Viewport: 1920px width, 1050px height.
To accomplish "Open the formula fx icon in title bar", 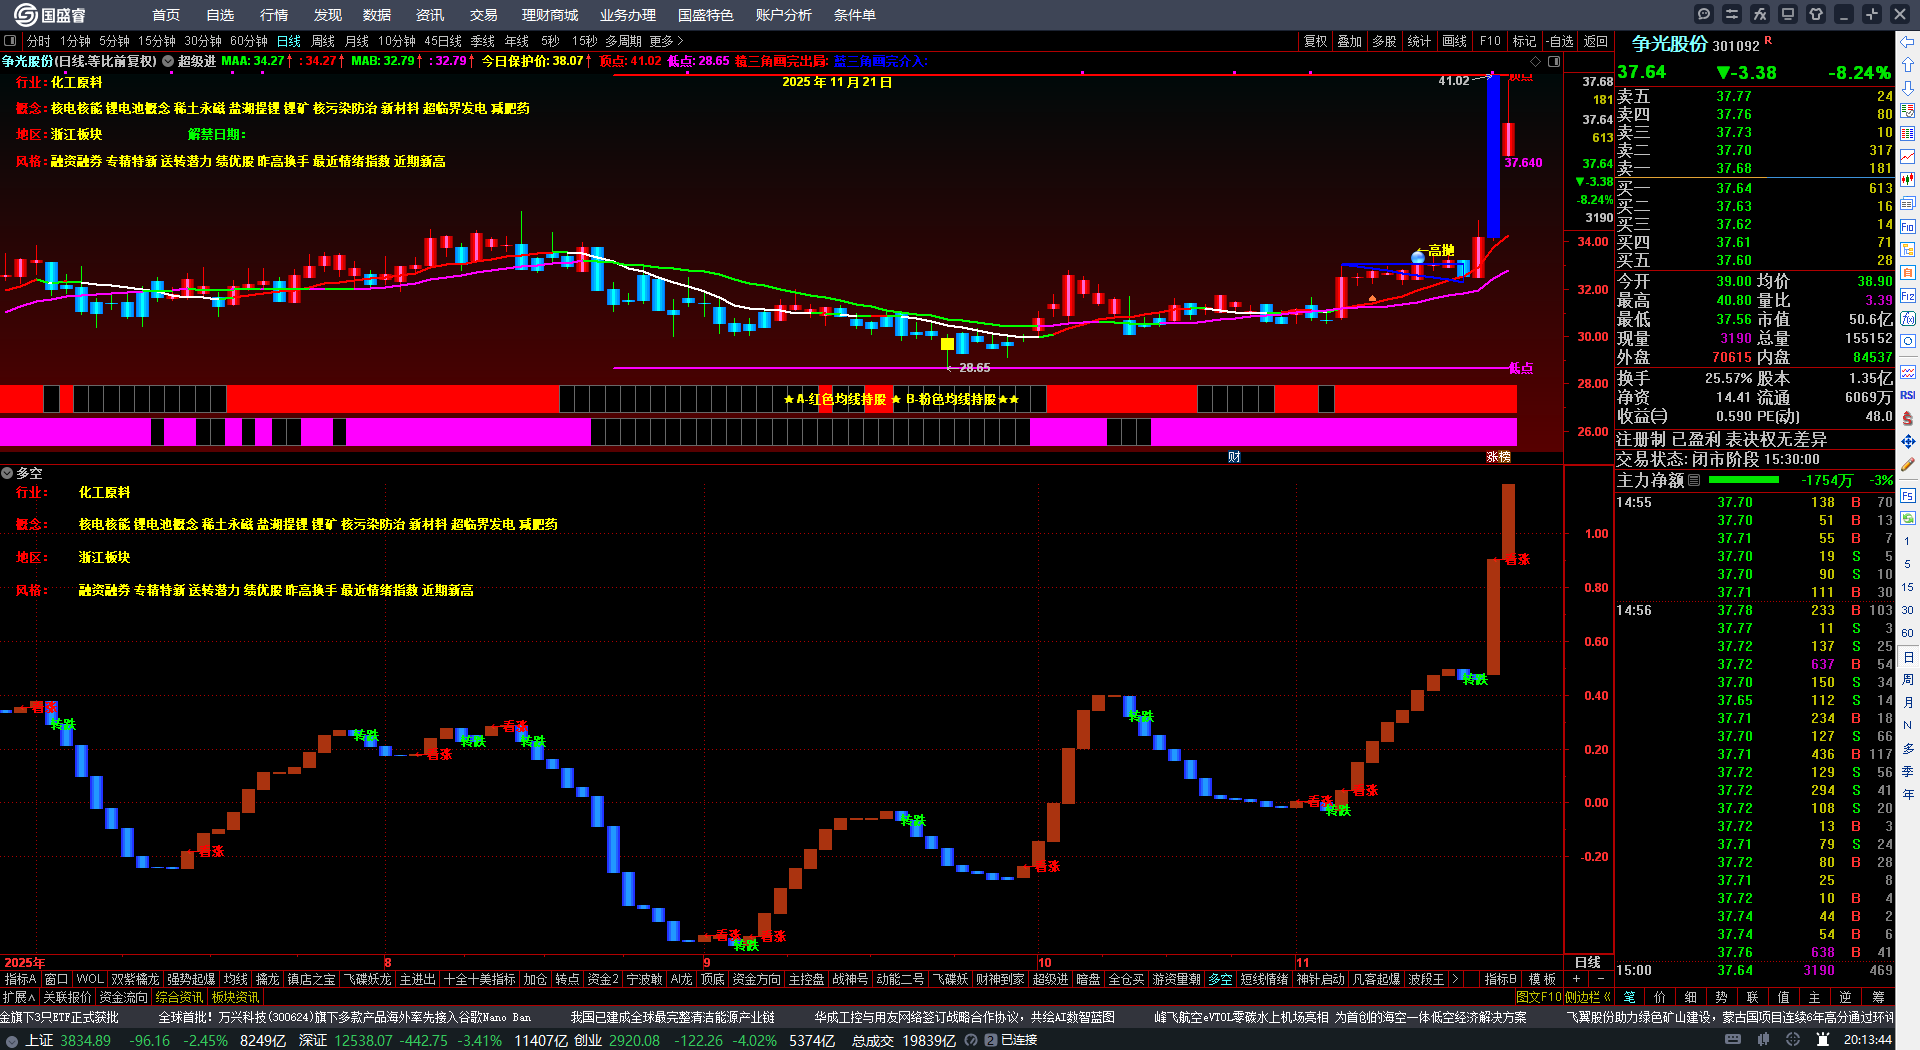I will (x=1760, y=14).
